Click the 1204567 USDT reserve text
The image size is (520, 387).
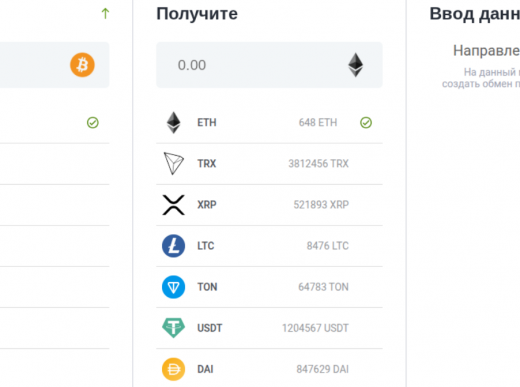[x=315, y=328]
